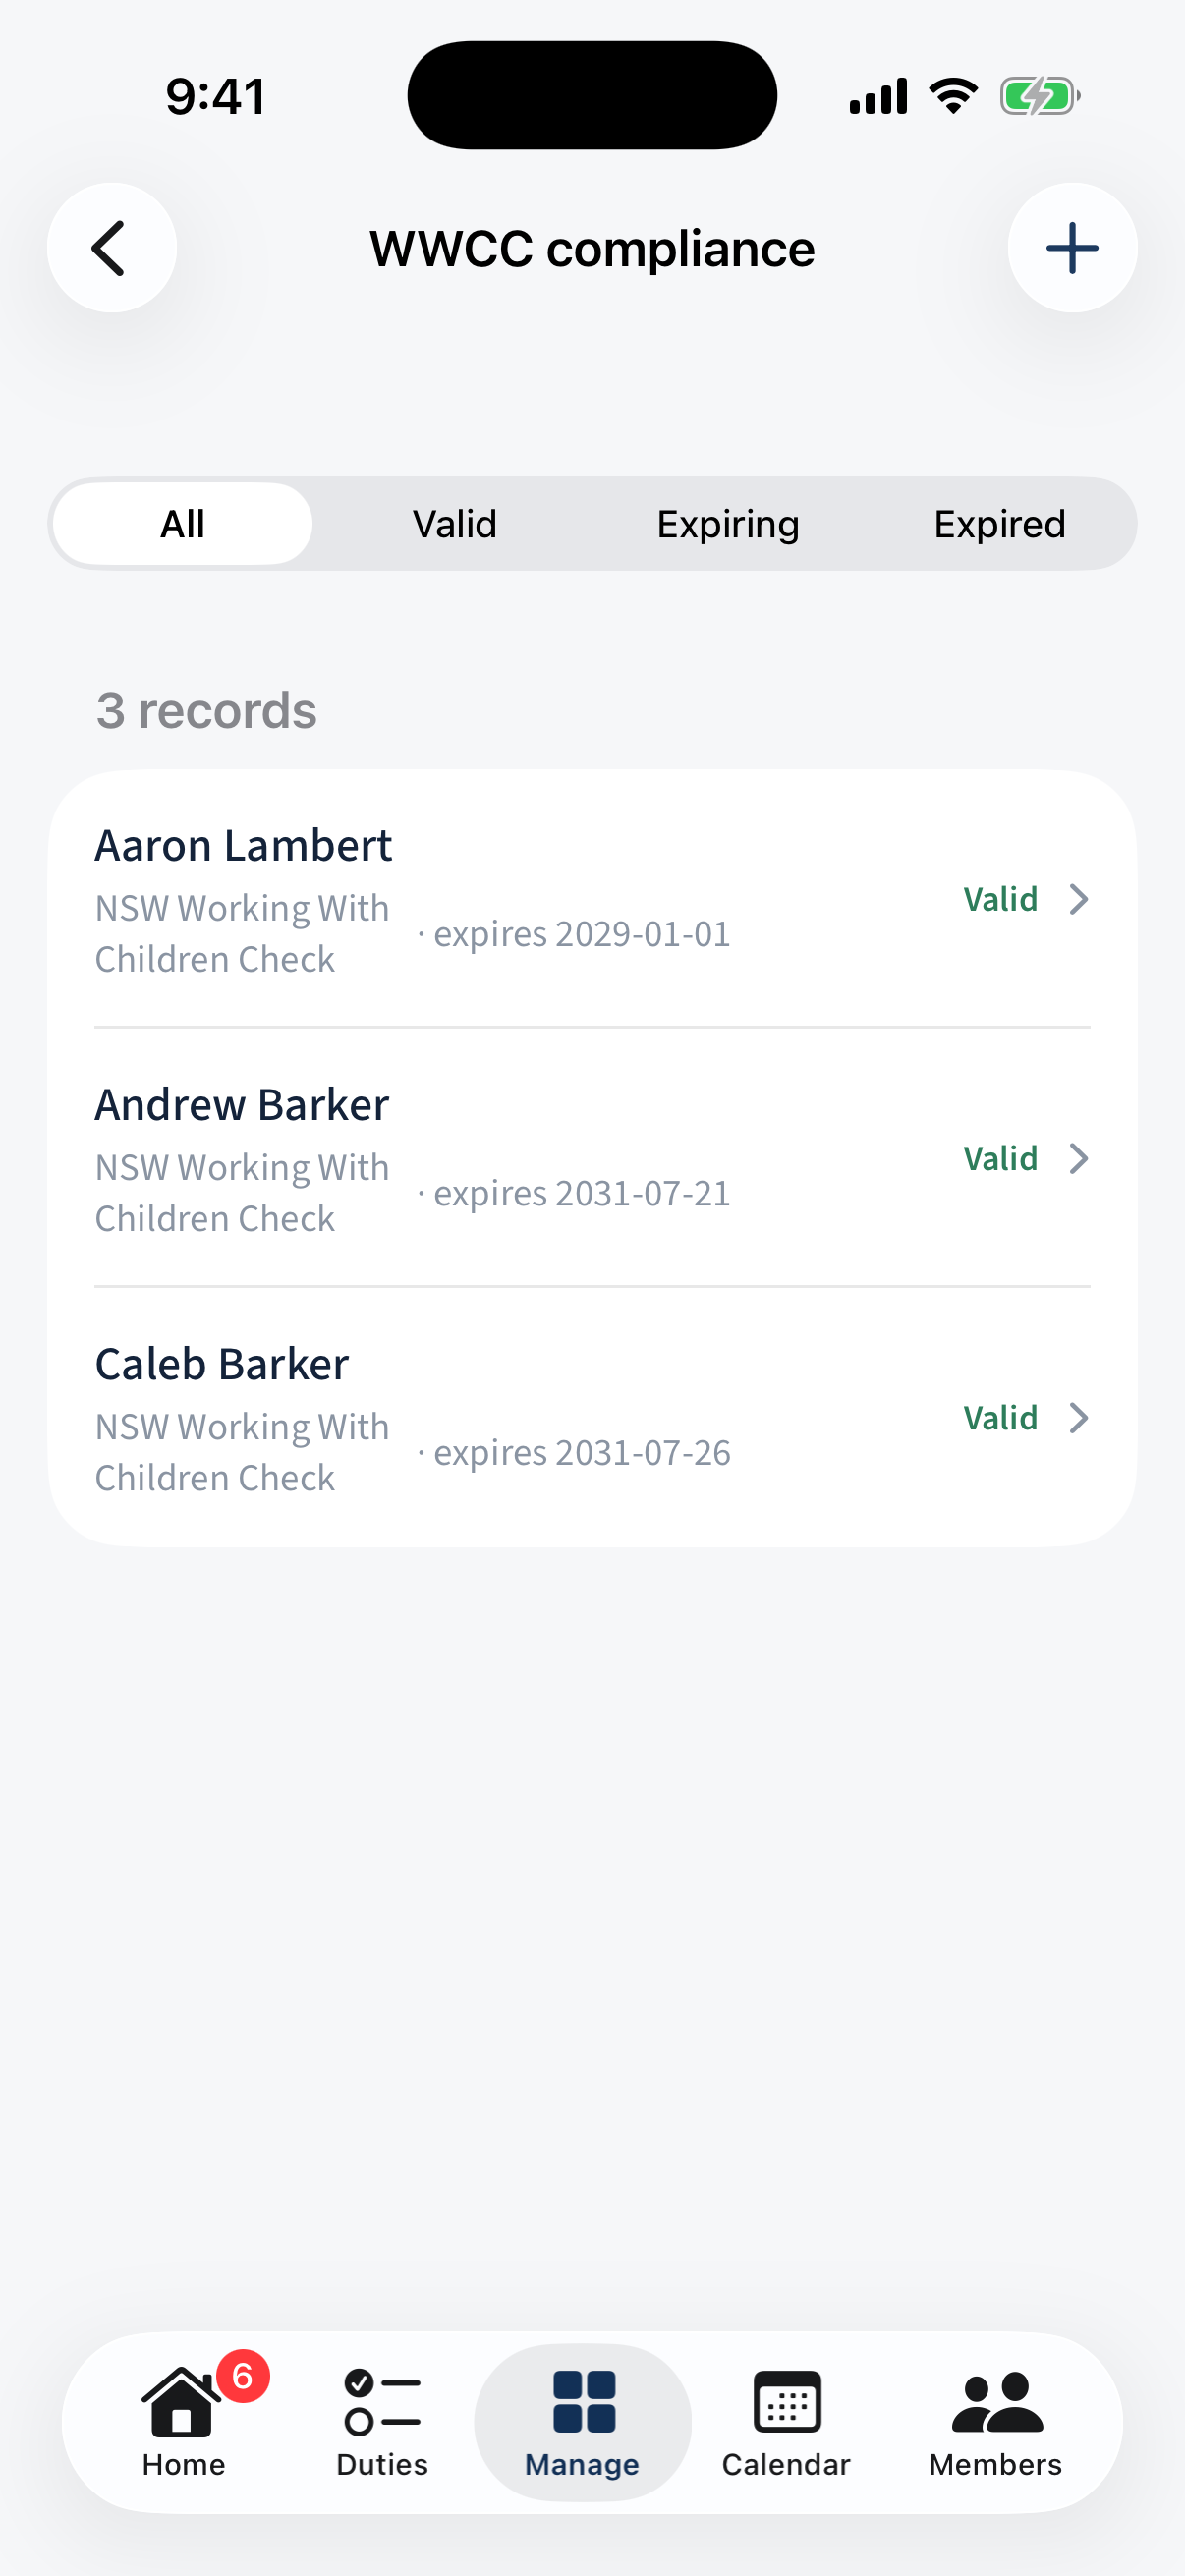Open Andrew Barker record via chevron

coord(1078,1158)
